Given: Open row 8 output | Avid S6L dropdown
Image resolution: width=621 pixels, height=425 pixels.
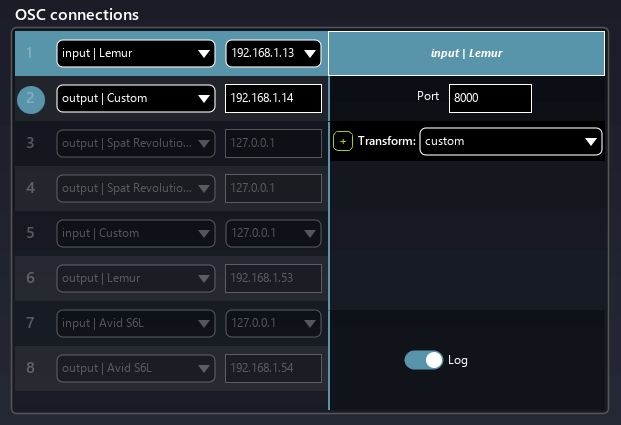Looking at the screenshot, I should [136, 368].
